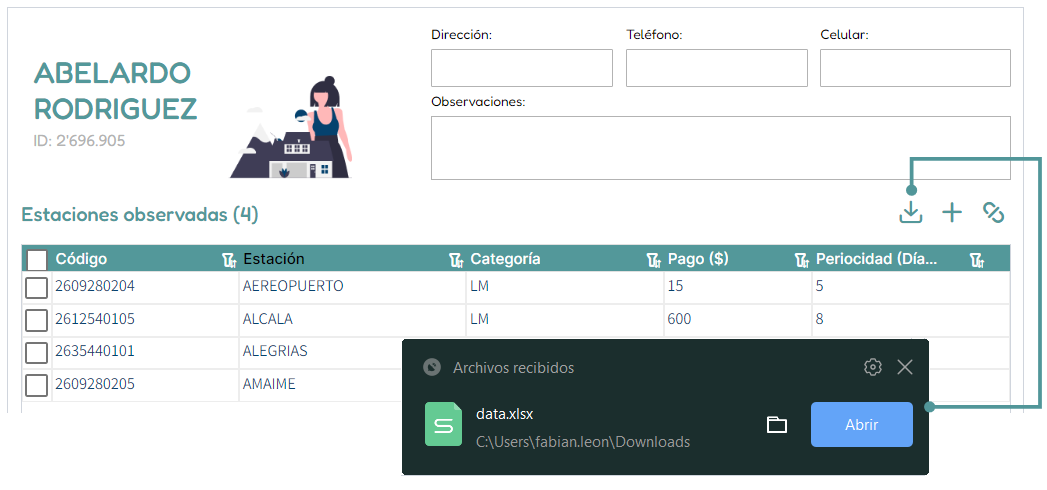Add a new station with plus icon
This screenshot has width=1047, height=490.
[x=952, y=213]
